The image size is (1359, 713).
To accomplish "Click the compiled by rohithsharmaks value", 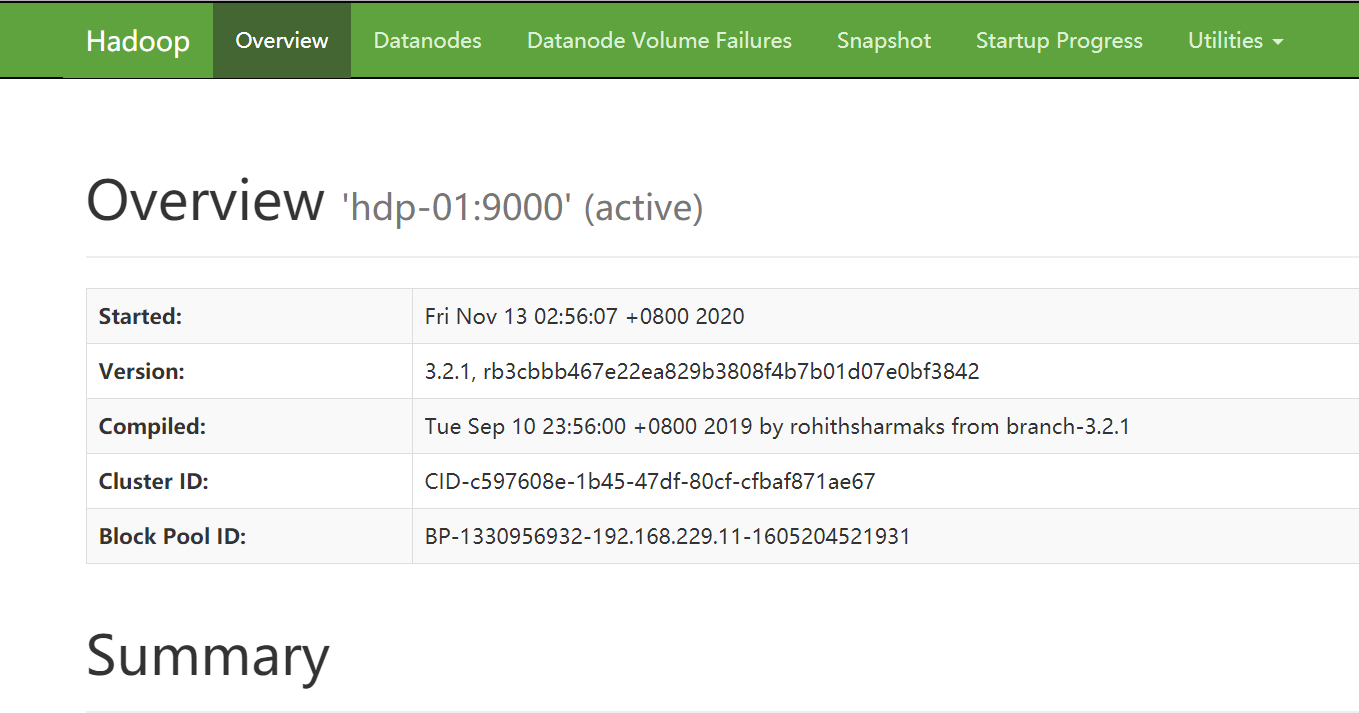I will [x=776, y=427].
